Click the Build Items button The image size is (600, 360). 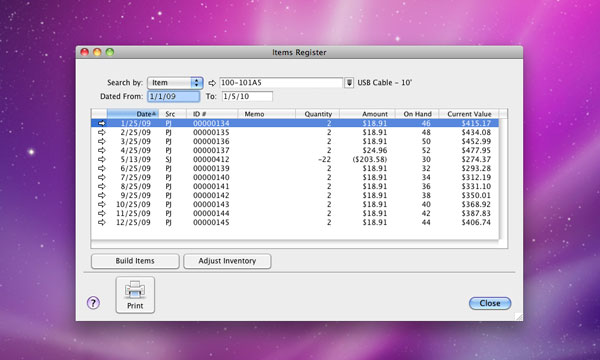(135, 261)
